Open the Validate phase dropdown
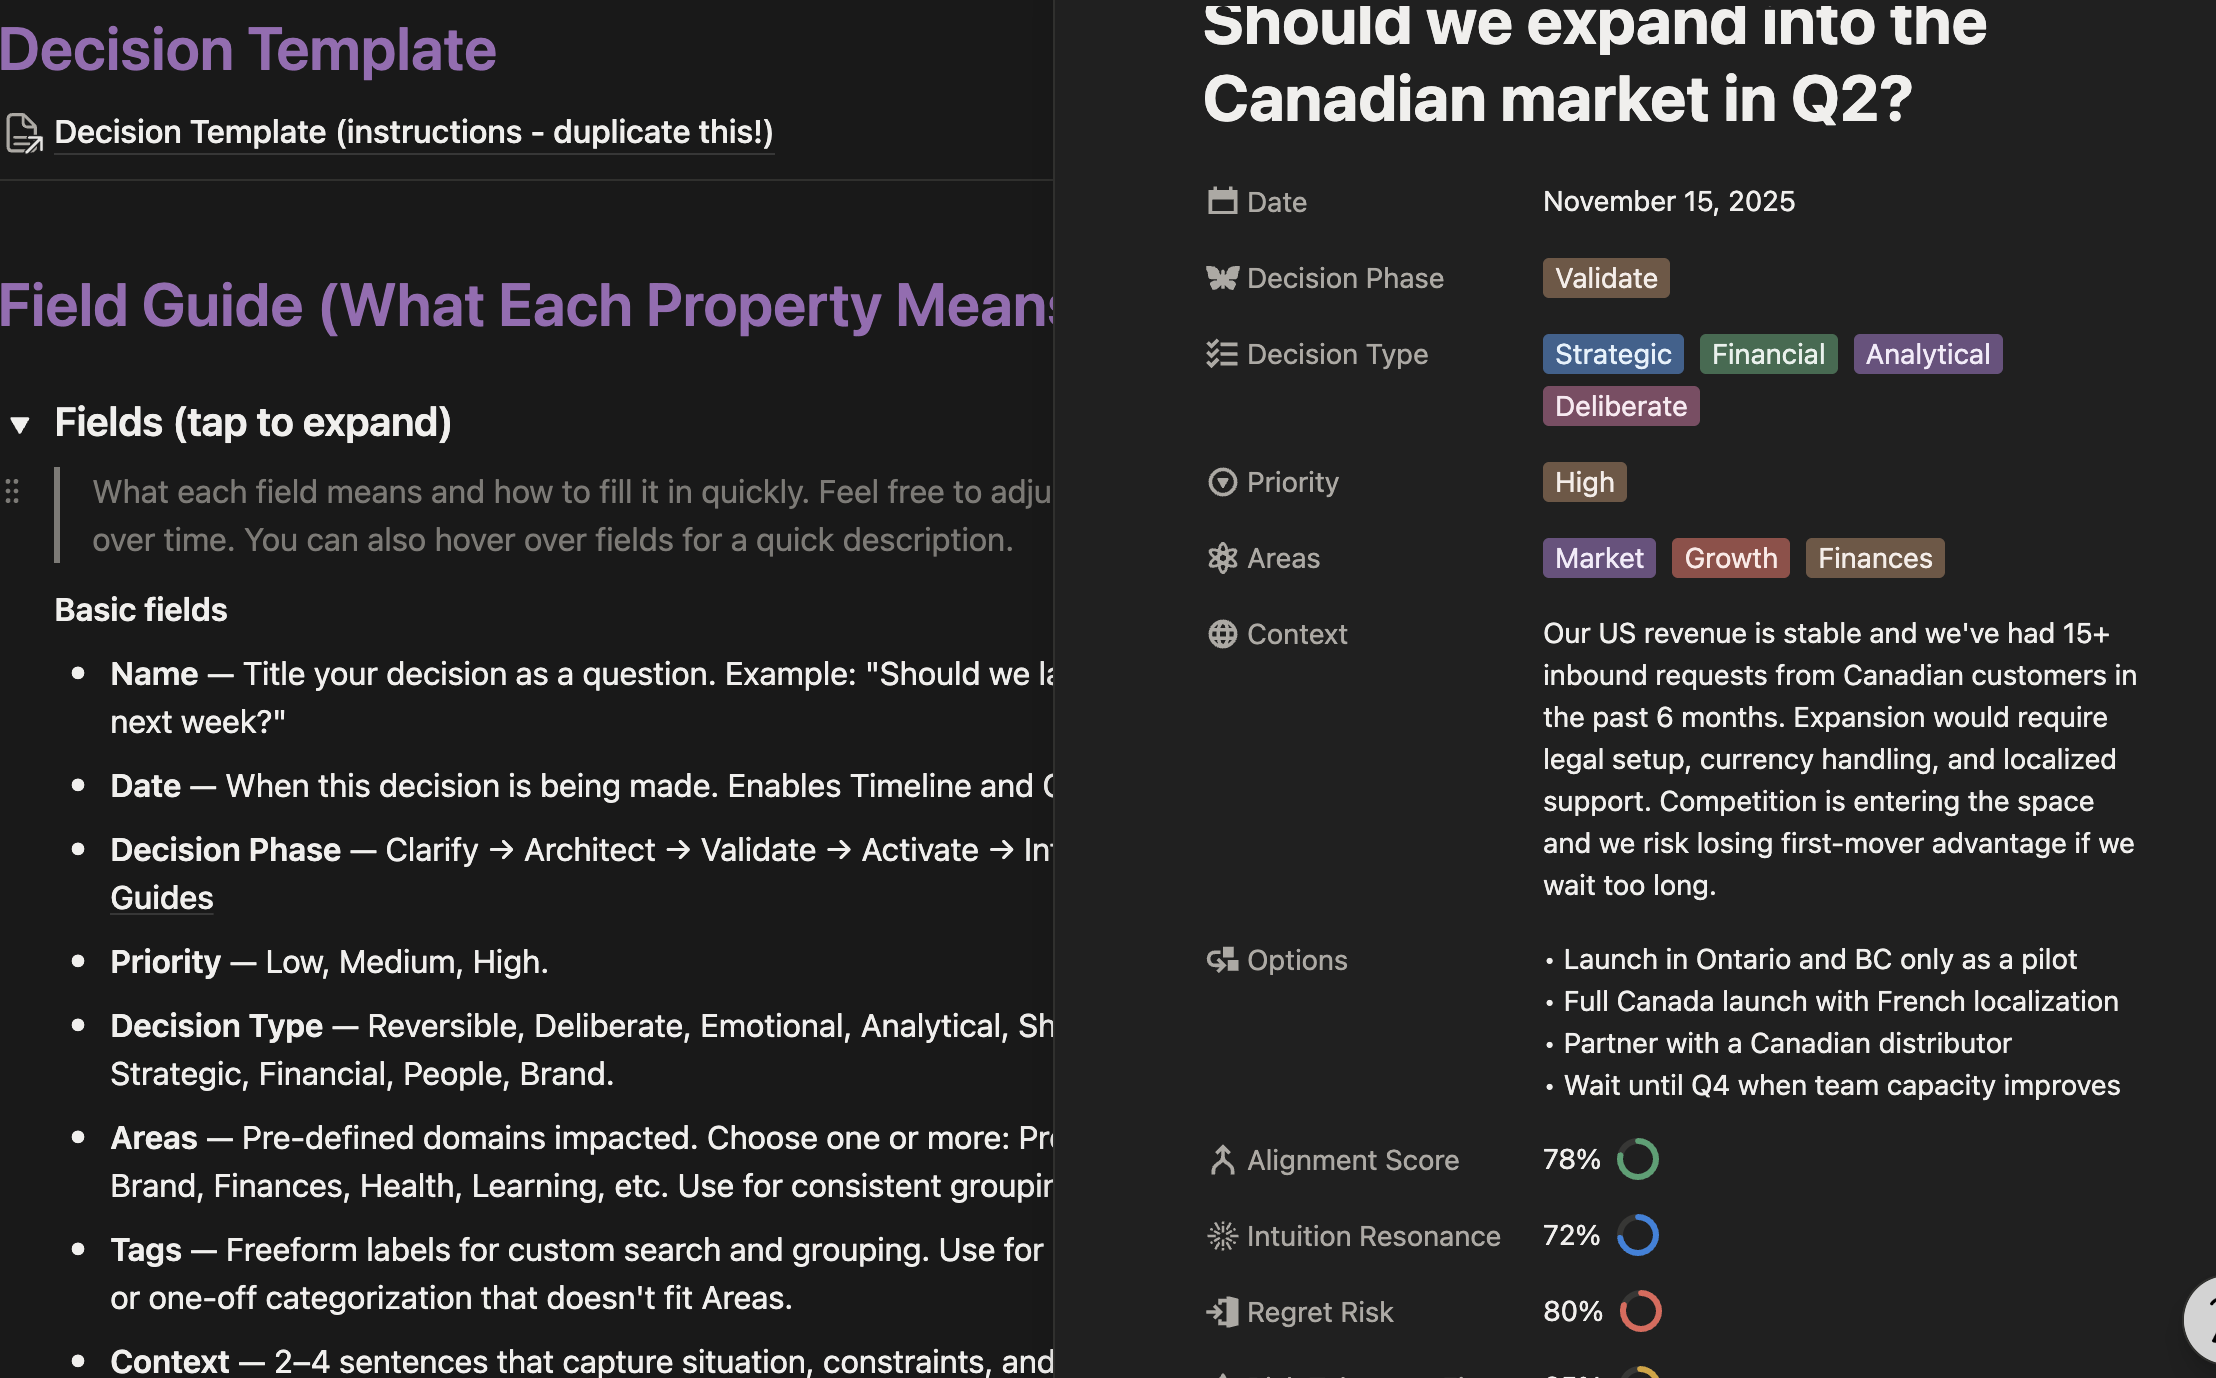The image size is (2216, 1378). [x=1605, y=278]
